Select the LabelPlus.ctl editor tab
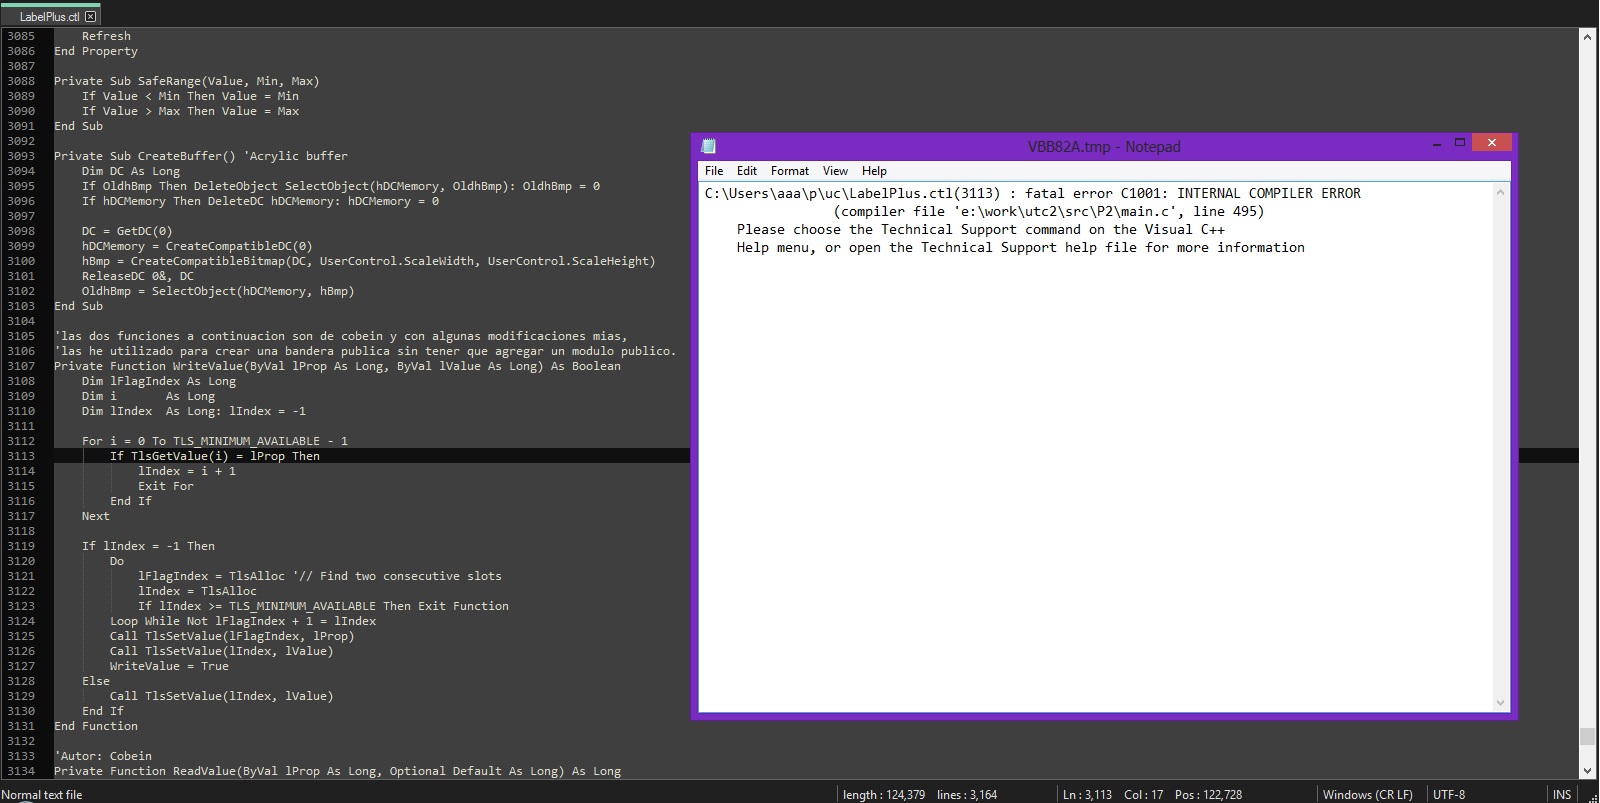The height and width of the screenshot is (803, 1600). click(50, 17)
